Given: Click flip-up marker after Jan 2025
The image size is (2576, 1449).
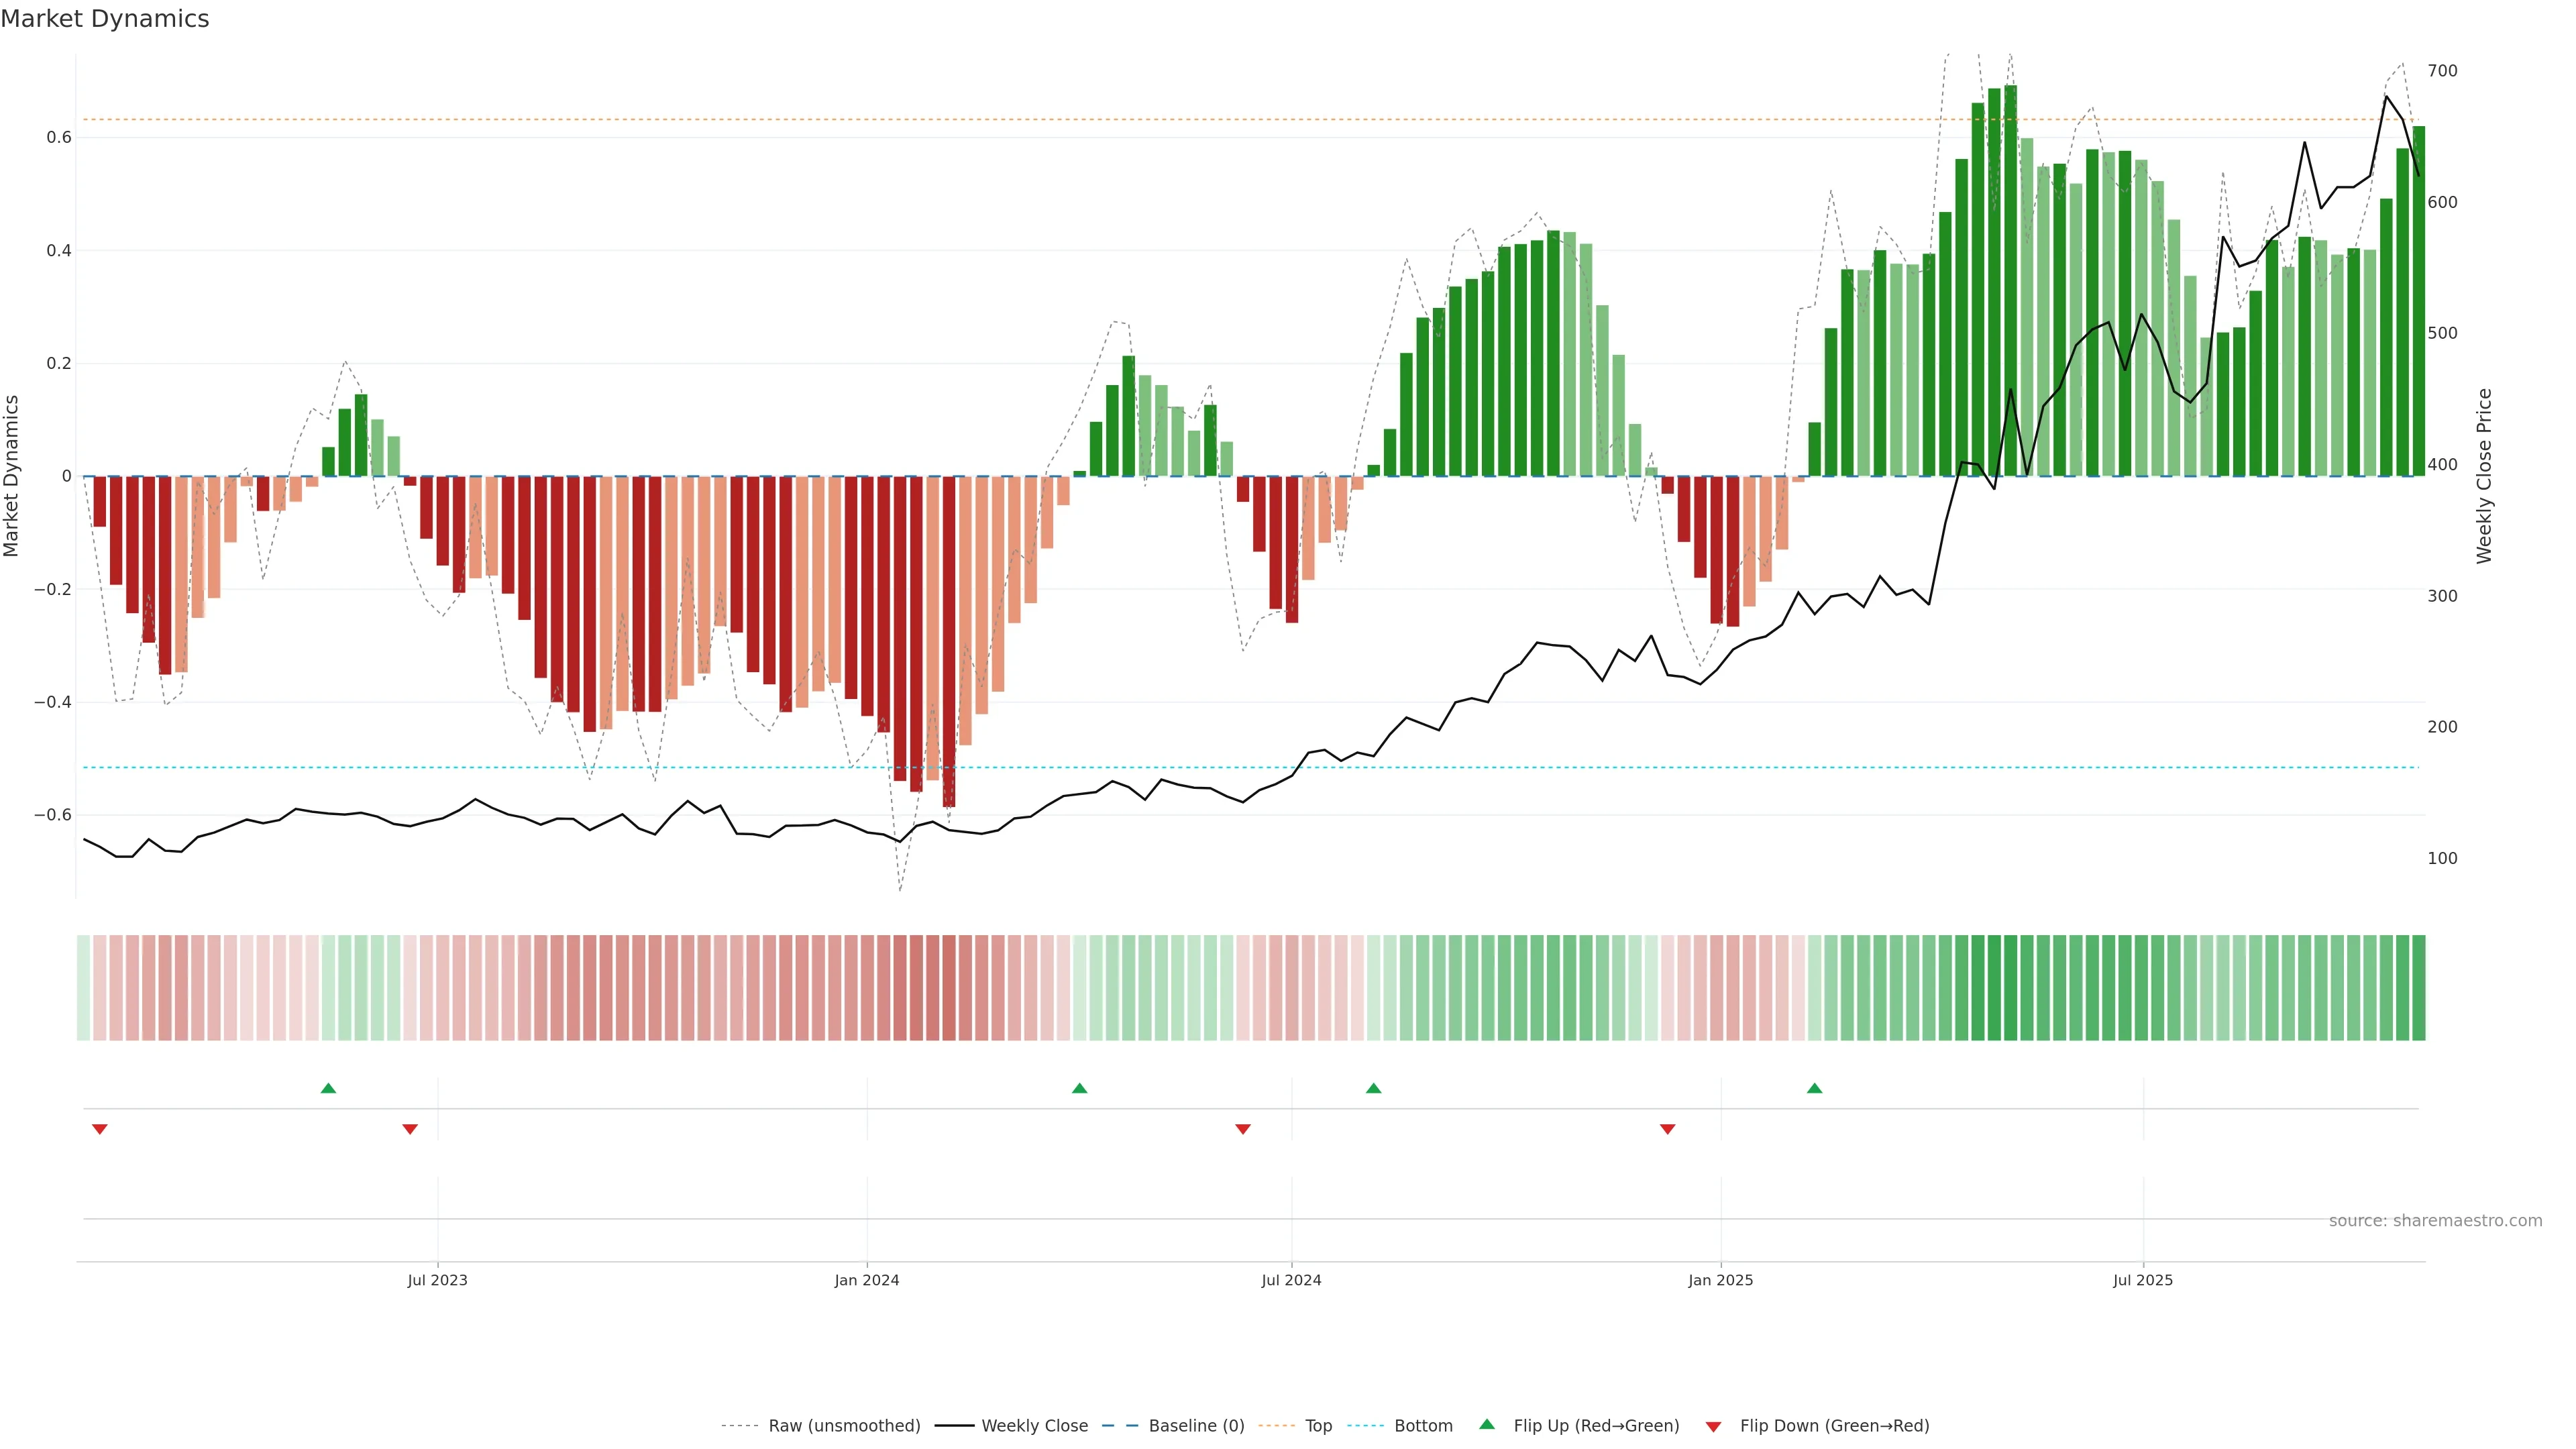Looking at the screenshot, I should click(x=1814, y=1088).
